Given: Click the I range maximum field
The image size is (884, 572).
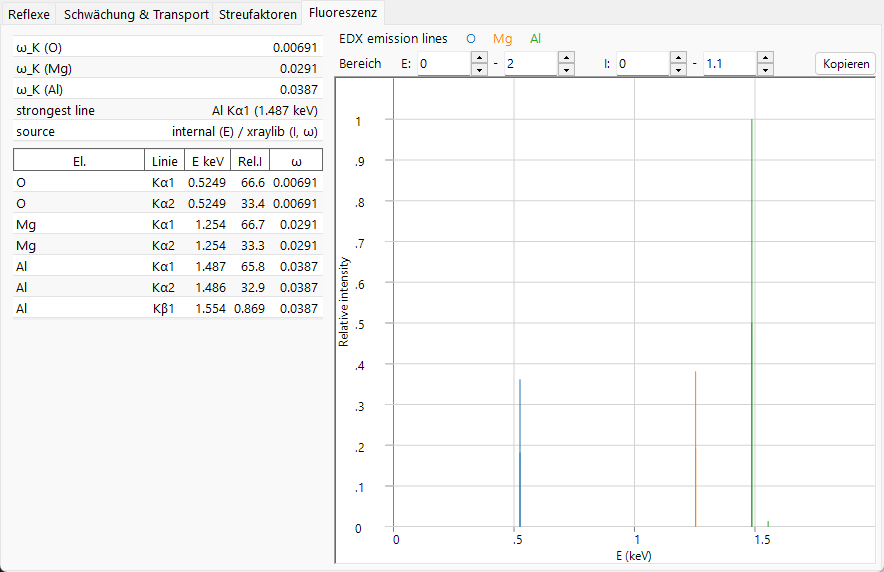Looking at the screenshot, I should 730,64.
